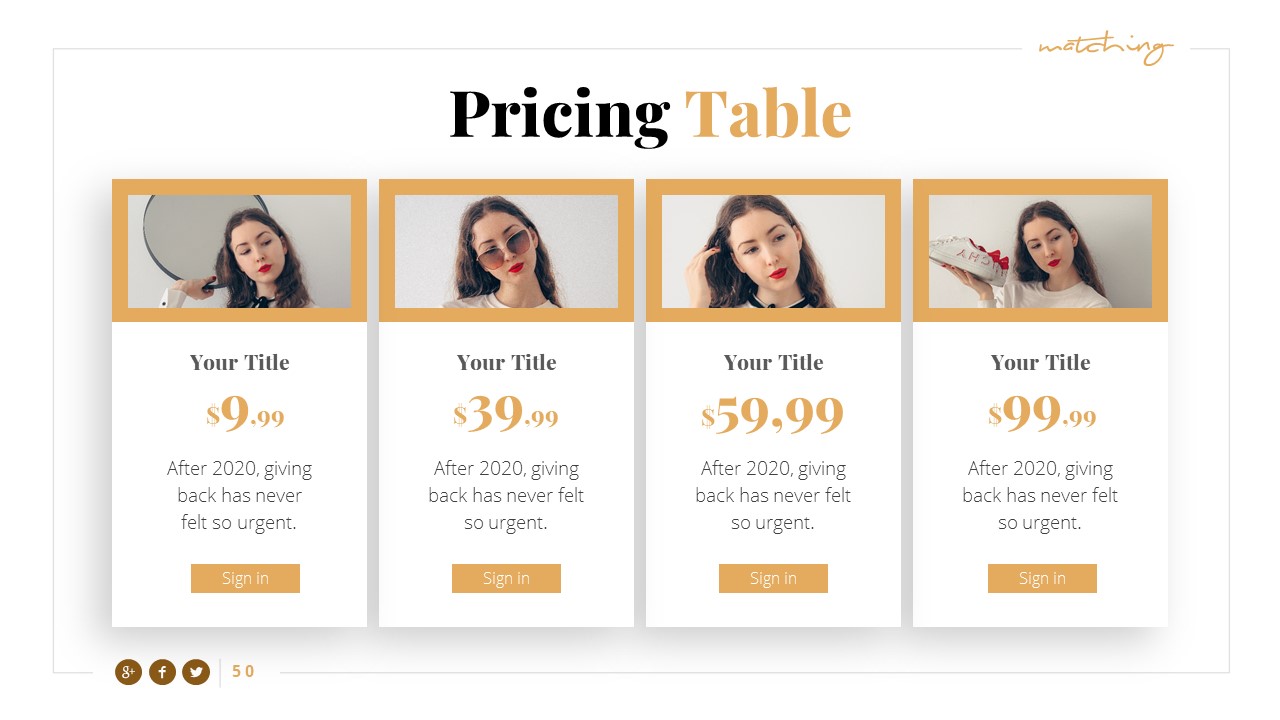Screen dimensions: 1280x720
Task: Click Your Title above the $9.99 price
Action: 239,362
